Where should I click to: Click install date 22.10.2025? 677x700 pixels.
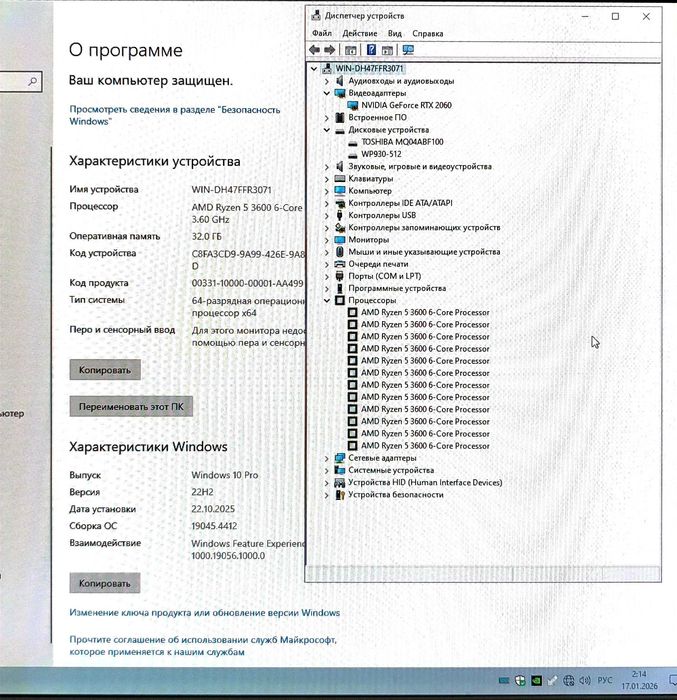213,509
